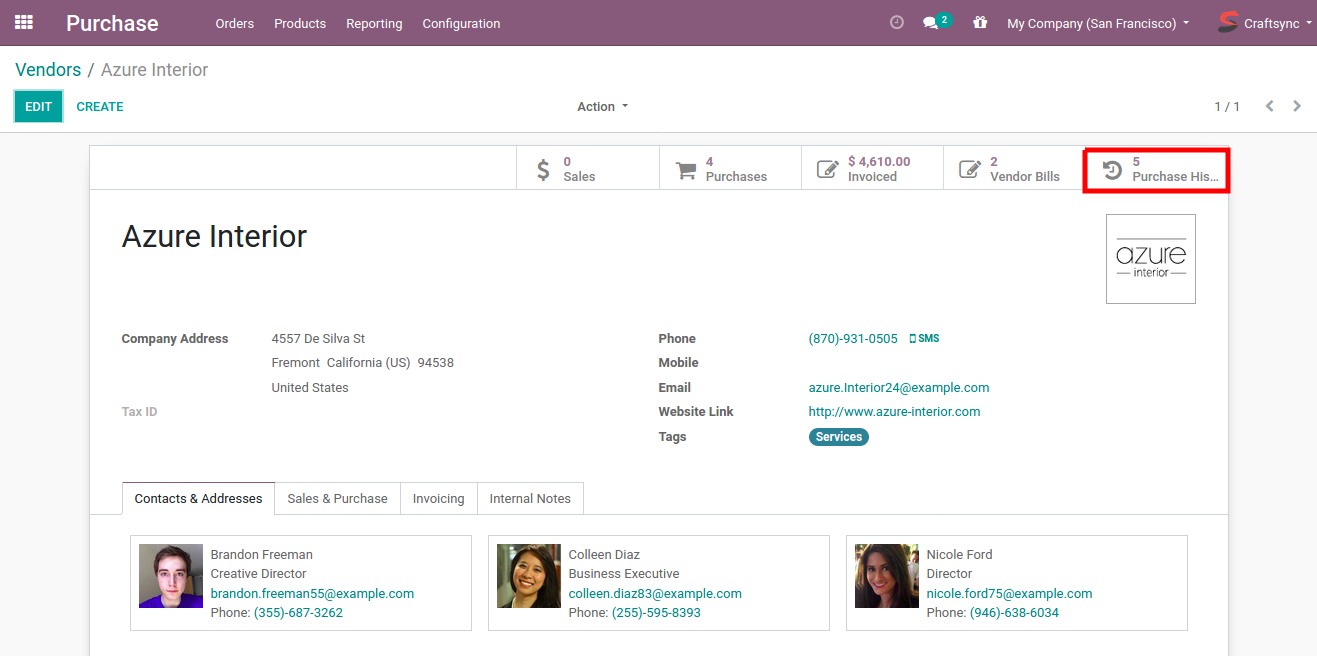Open My Company (San Francisco) selector

pos(1097,23)
